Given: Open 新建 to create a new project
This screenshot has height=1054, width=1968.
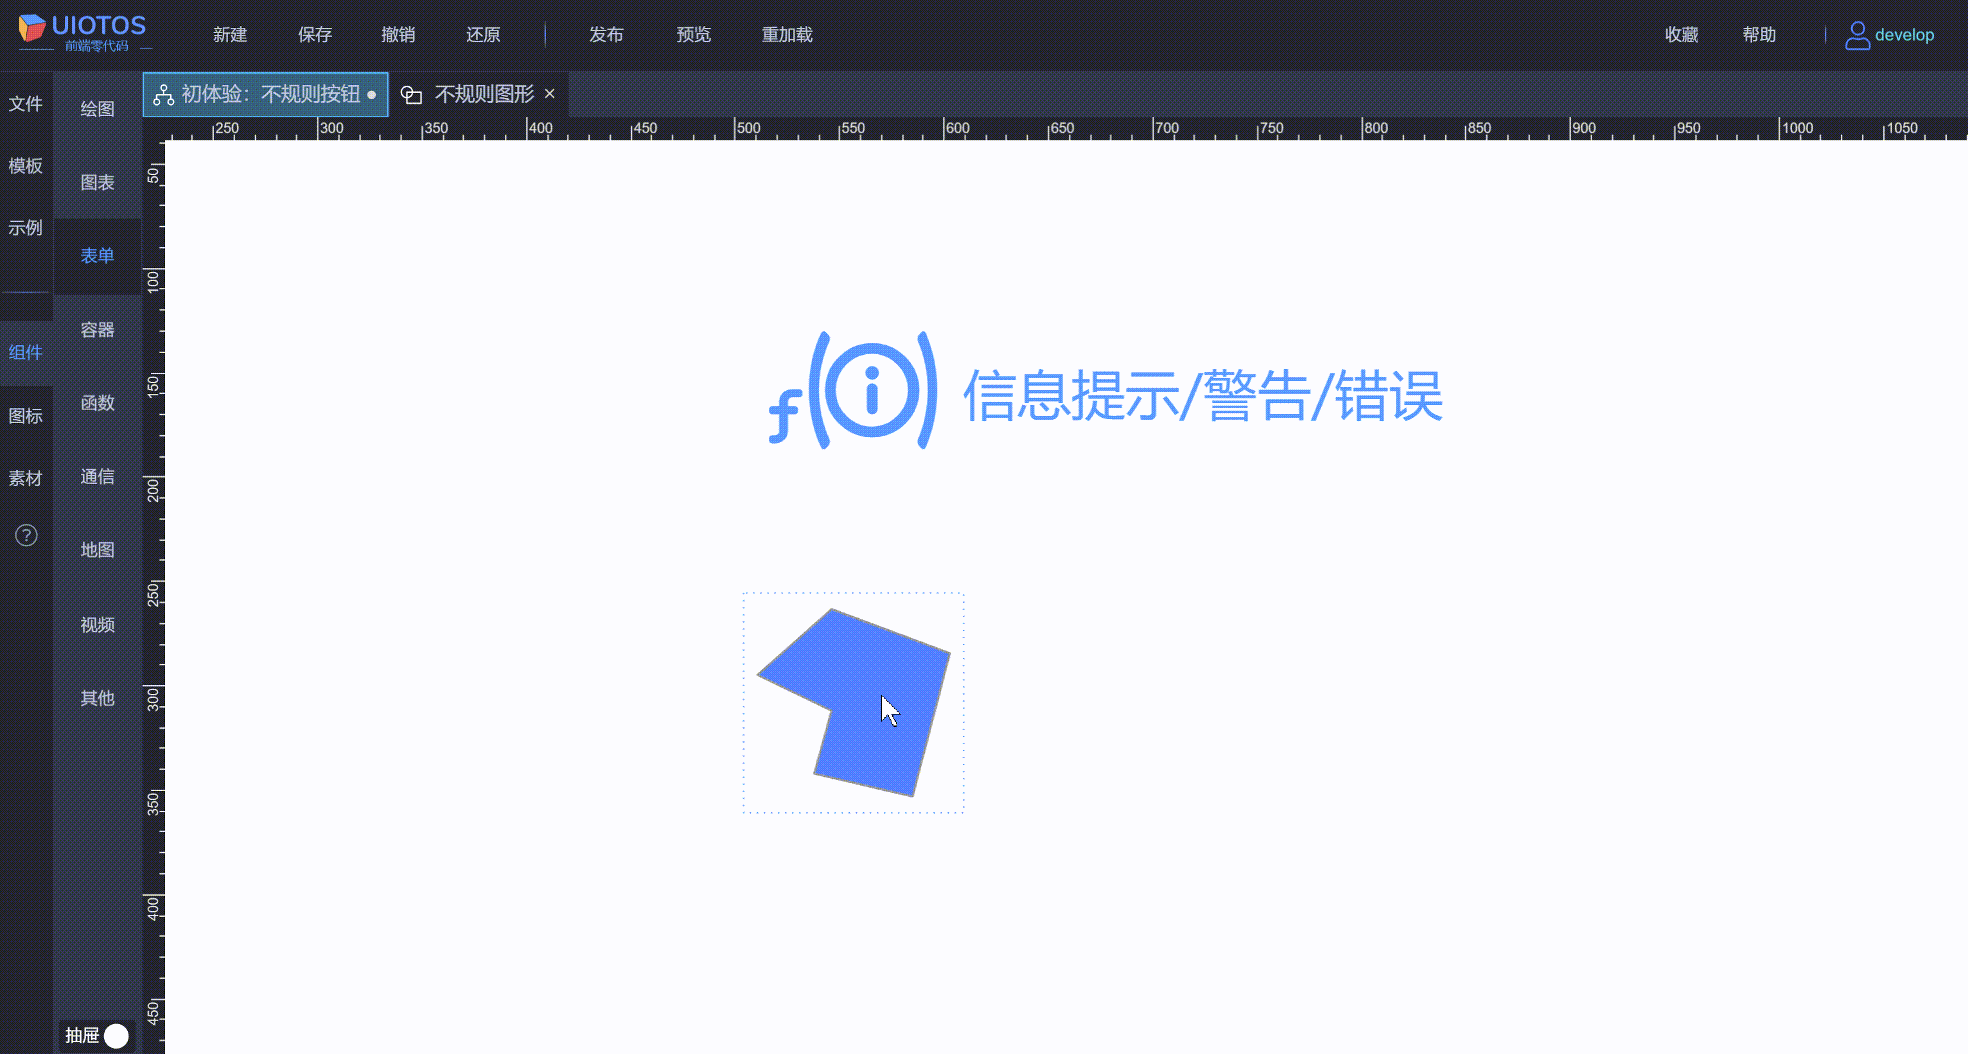Looking at the screenshot, I should click(229, 34).
